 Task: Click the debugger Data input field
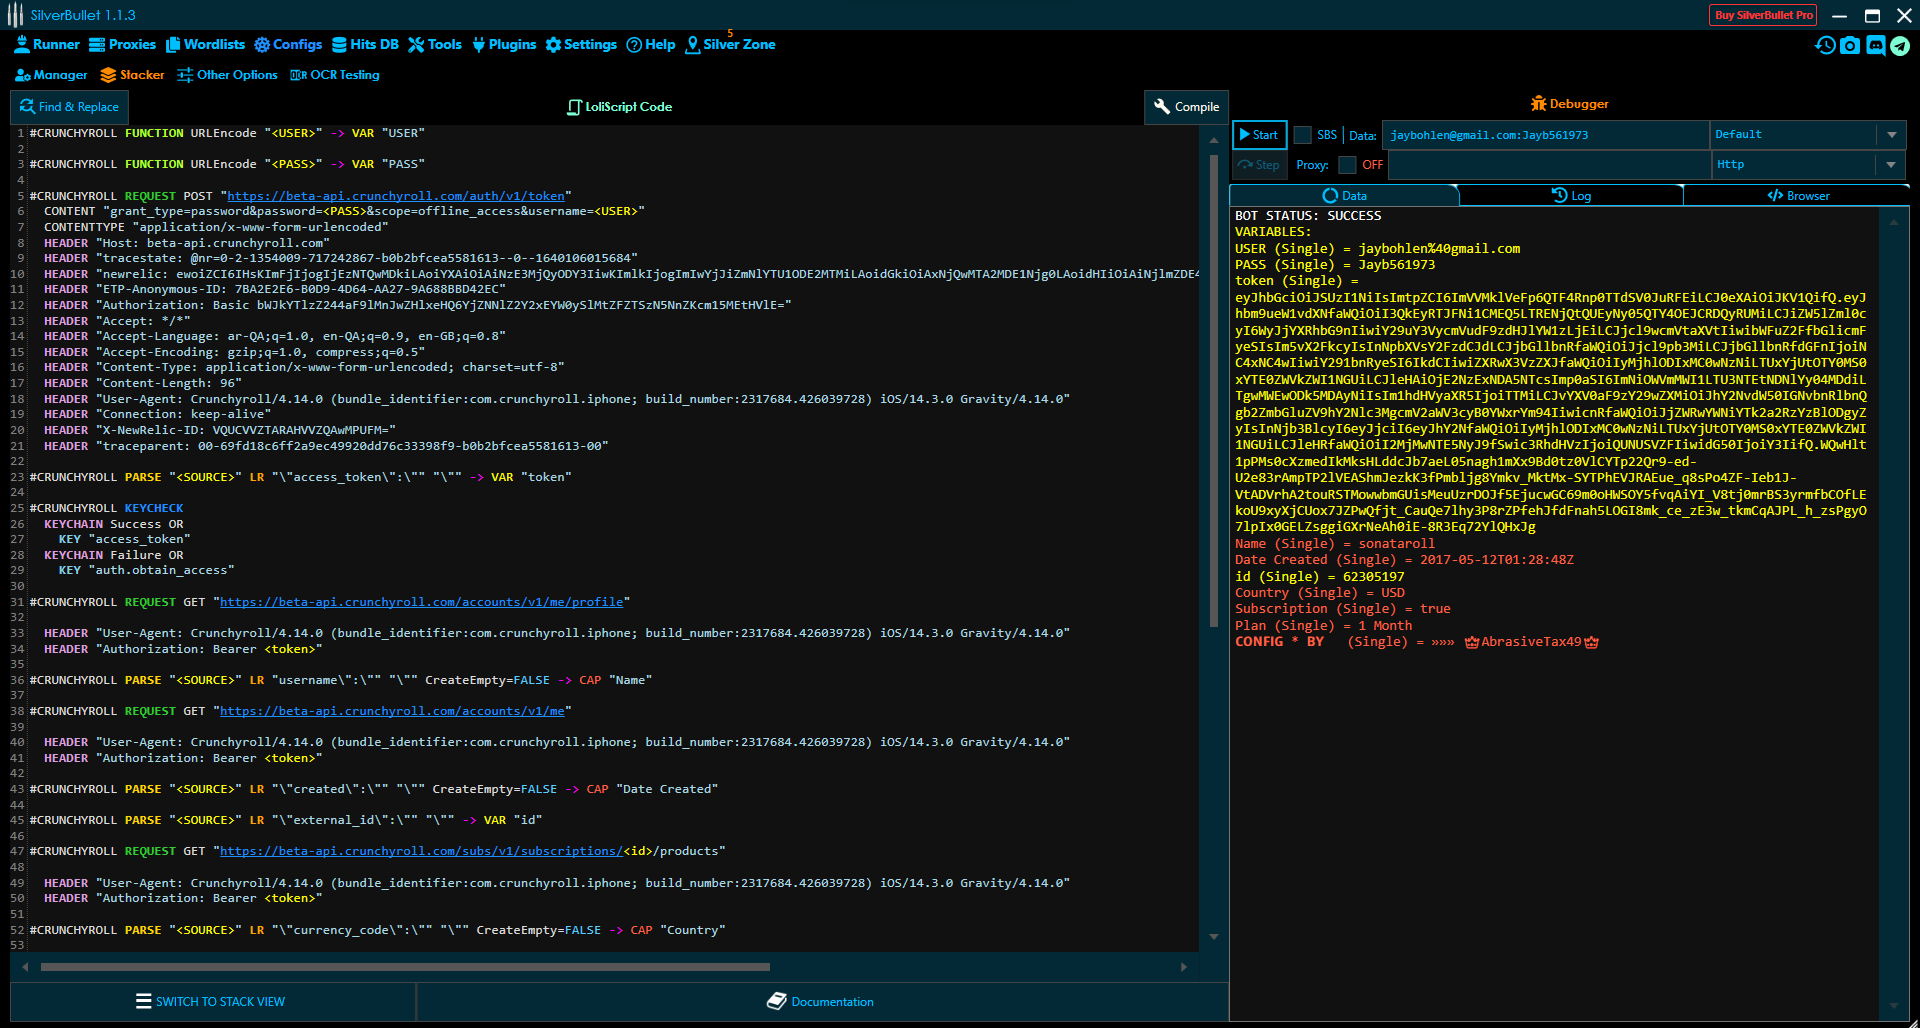tap(1545, 134)
